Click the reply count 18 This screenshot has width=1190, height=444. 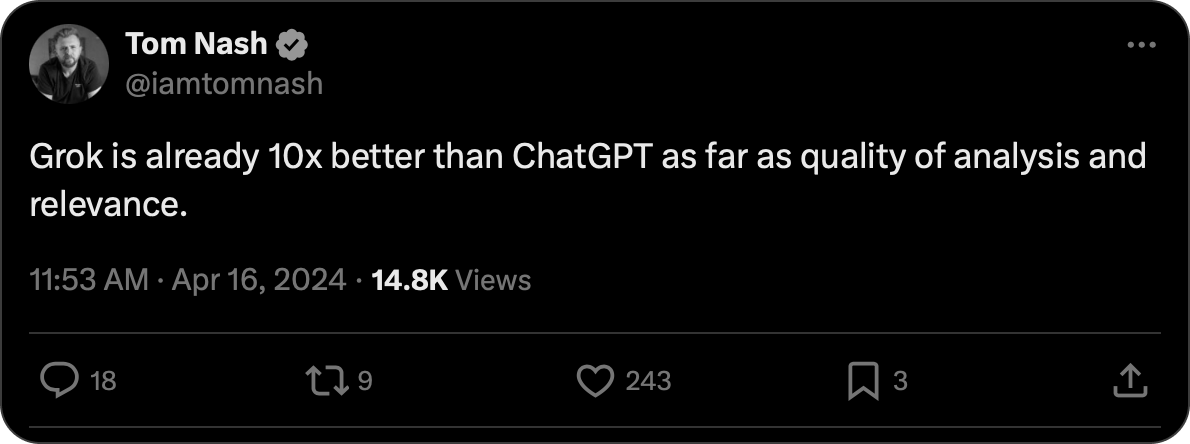[x=103, y=381]
